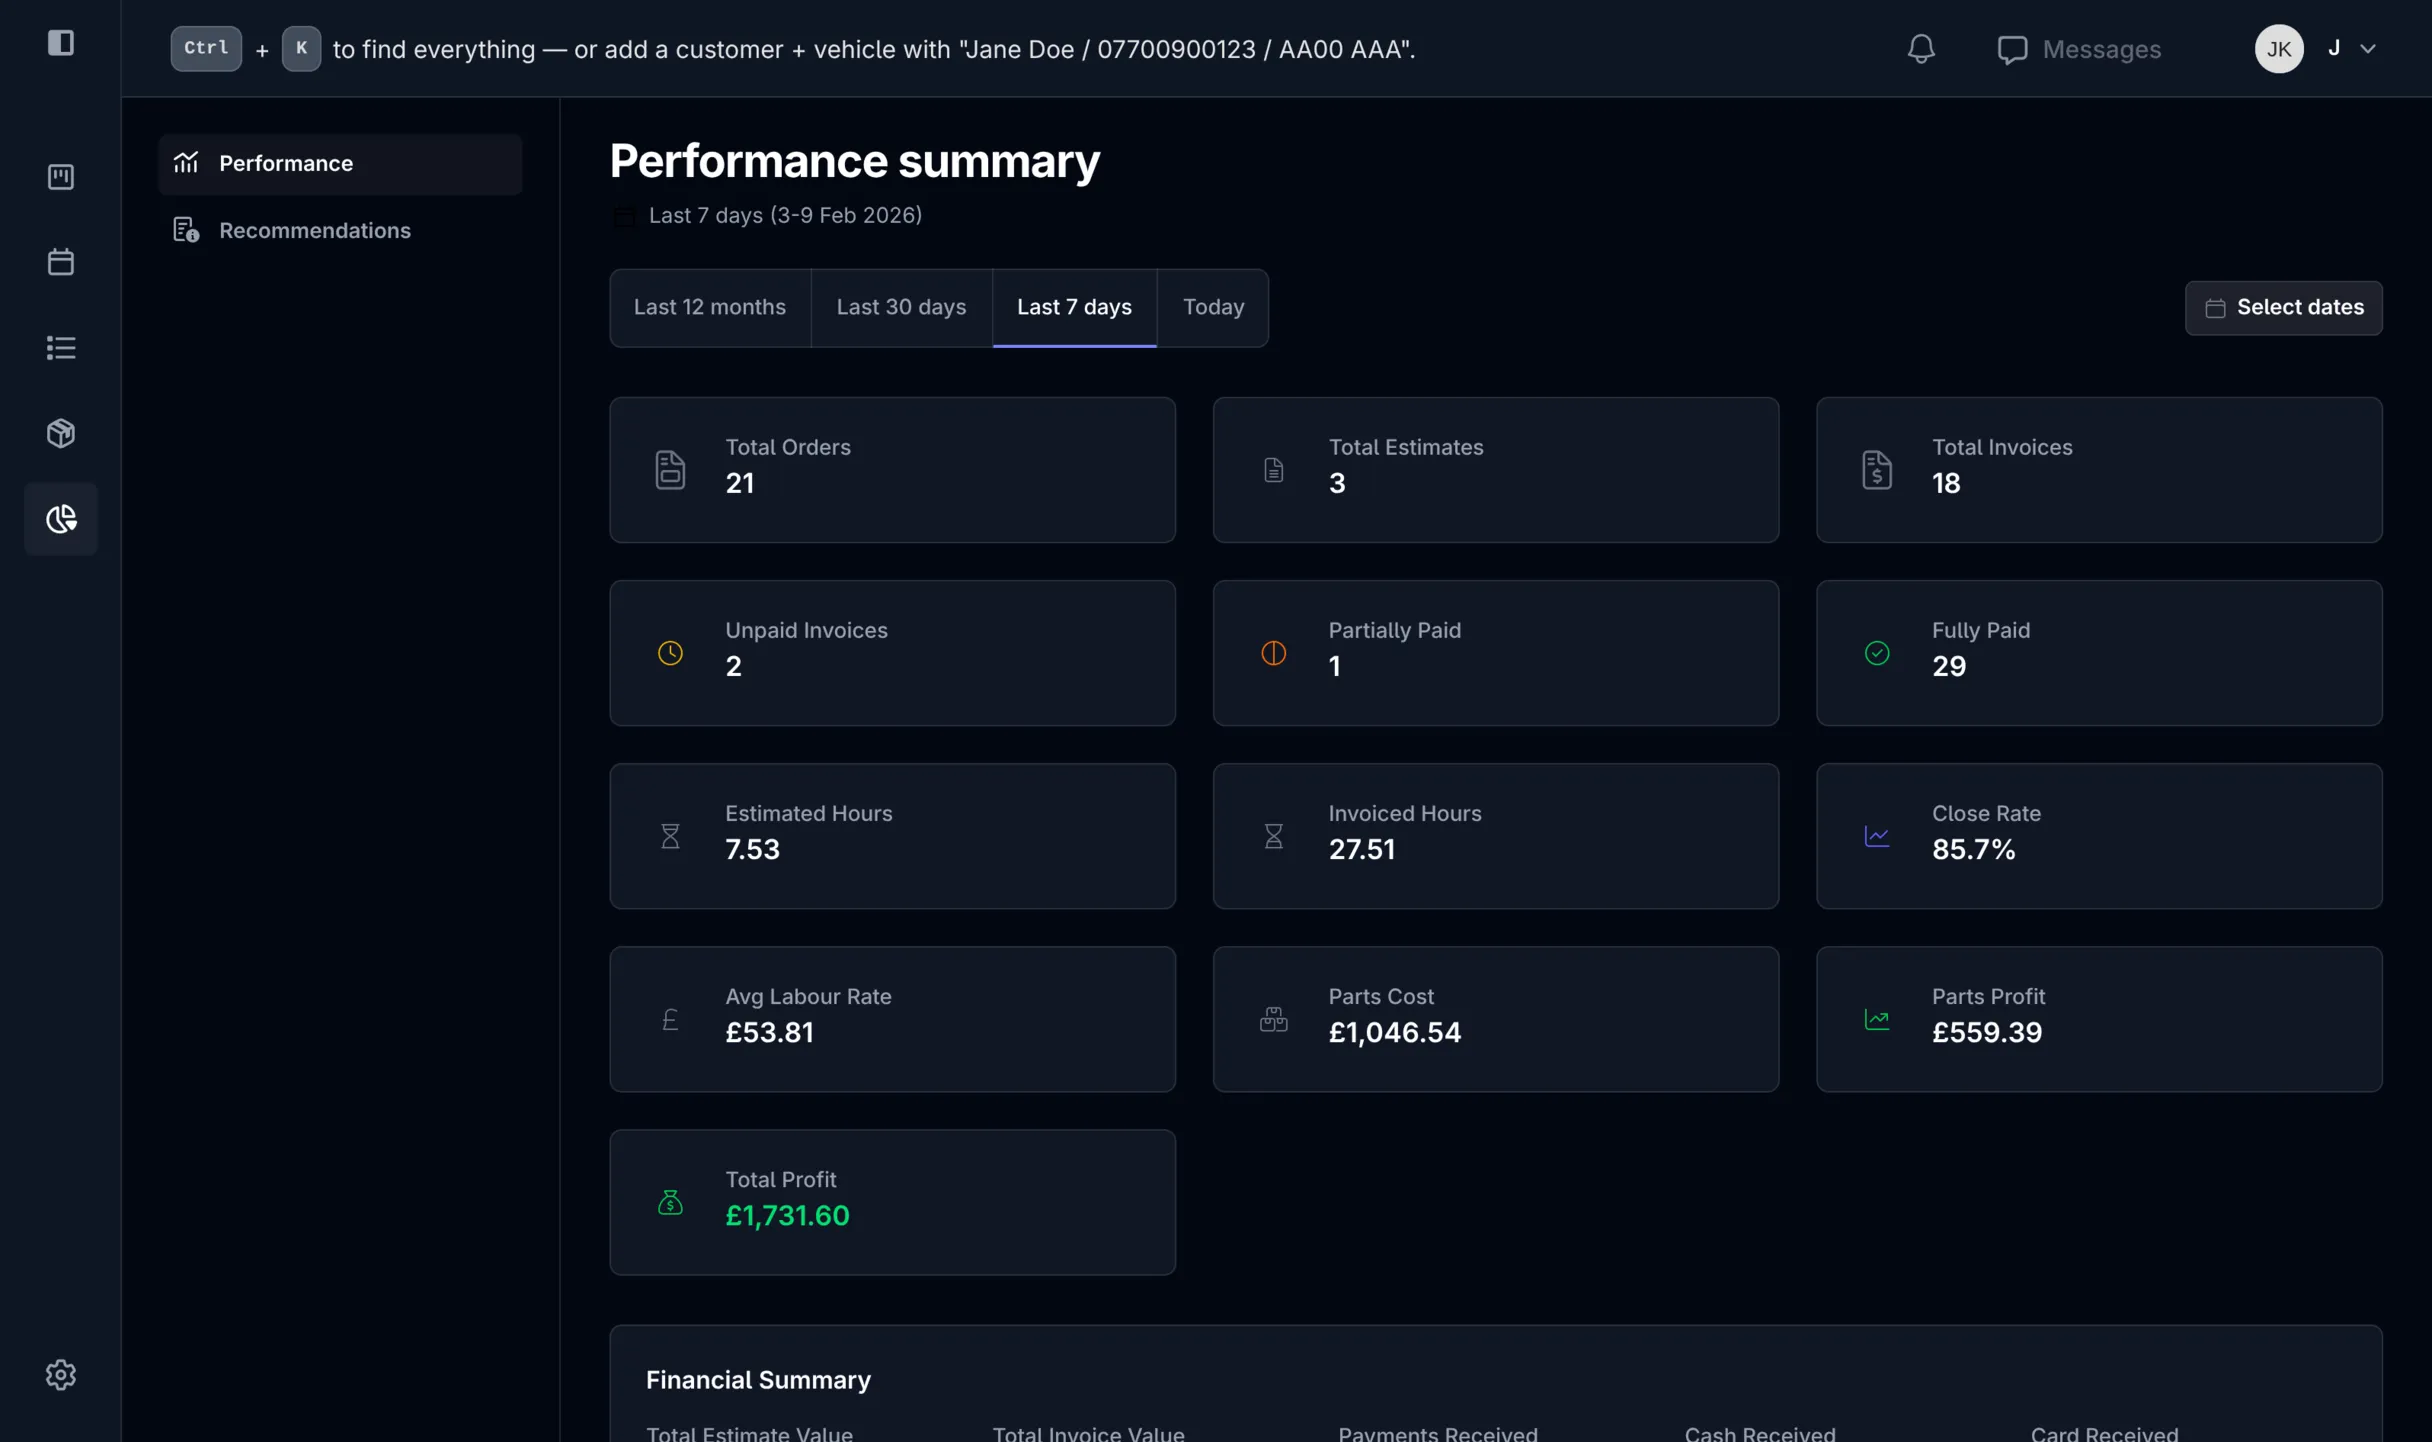The width and height of the screenshot is (2432, 1442).
Task: Open the Settings gear at bottom left
Action: click(60, 1375)
